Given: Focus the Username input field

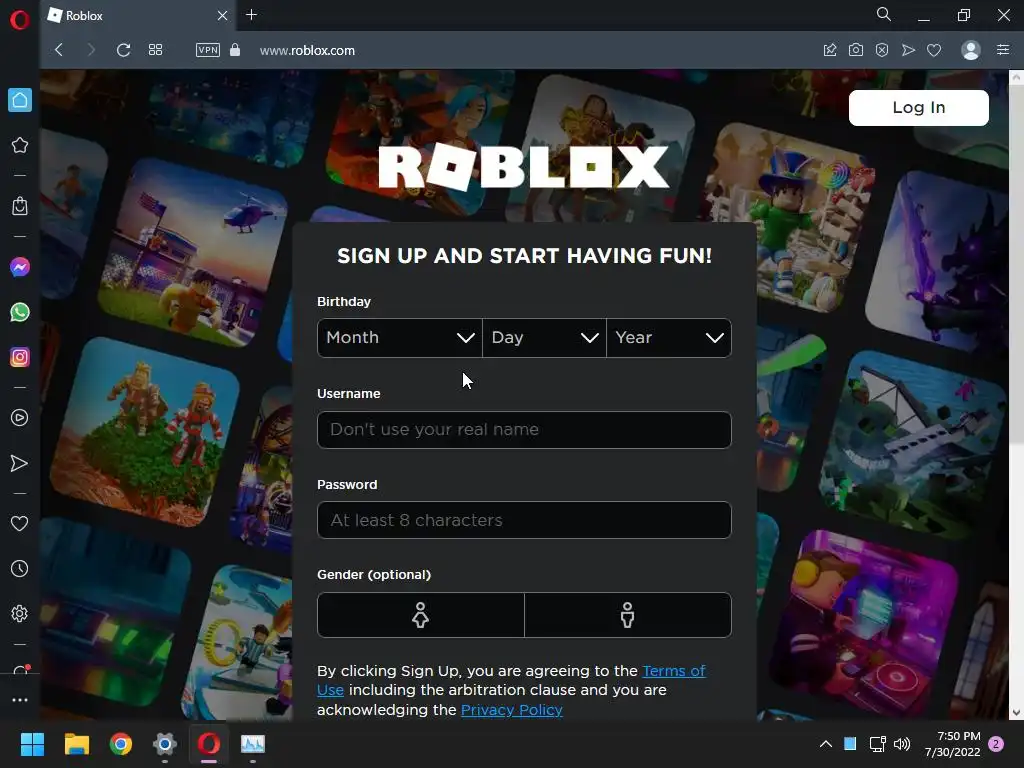Looking at the screenshot, I should pos(524,430).
